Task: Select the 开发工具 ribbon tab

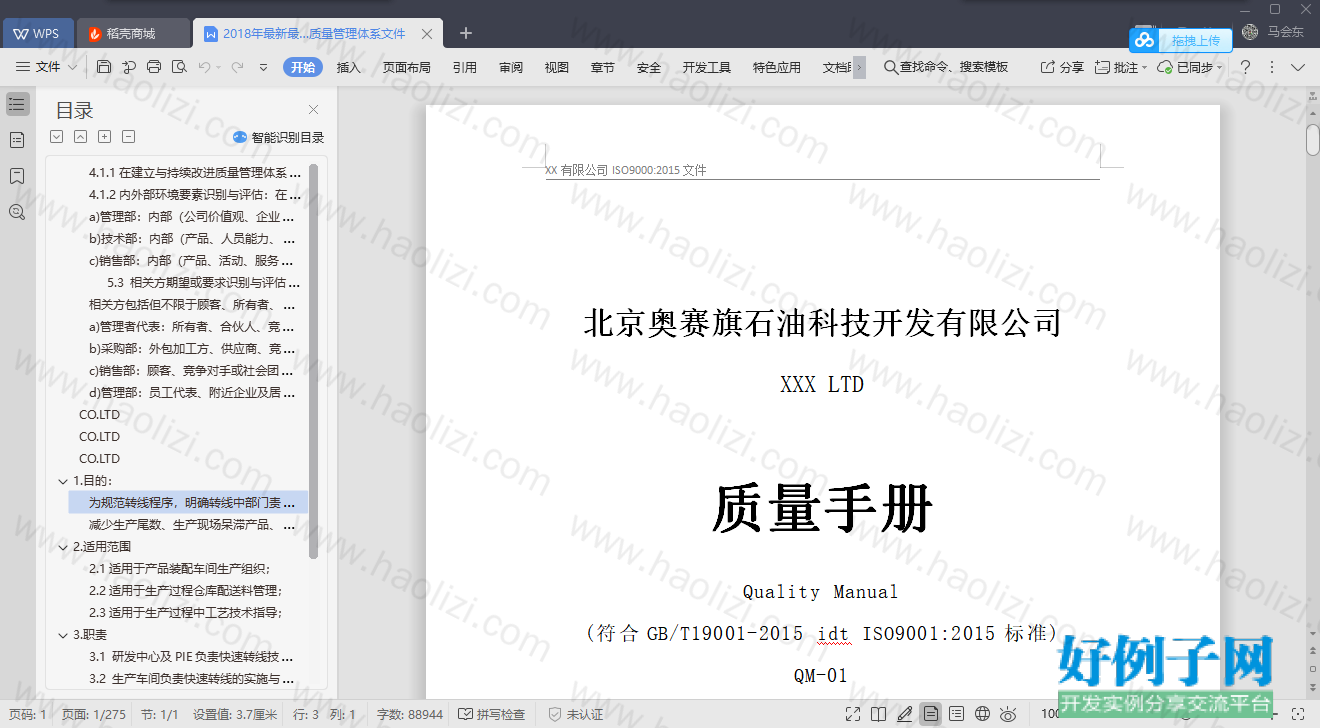Action: click(707, 67)
